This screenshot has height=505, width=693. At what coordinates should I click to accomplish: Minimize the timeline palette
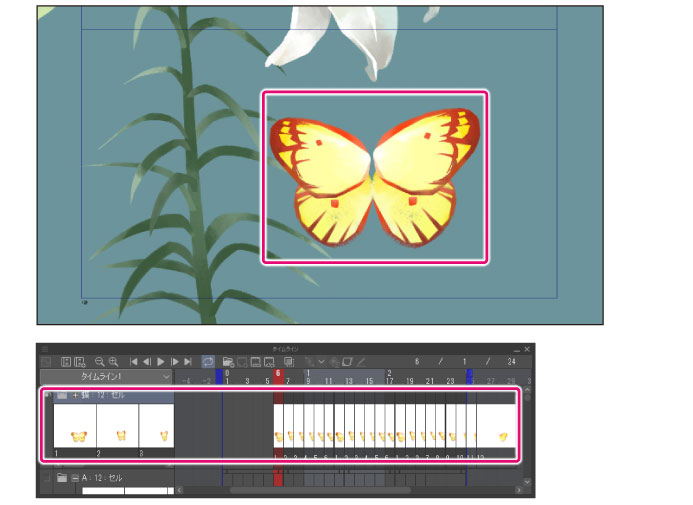pos(517,349)
